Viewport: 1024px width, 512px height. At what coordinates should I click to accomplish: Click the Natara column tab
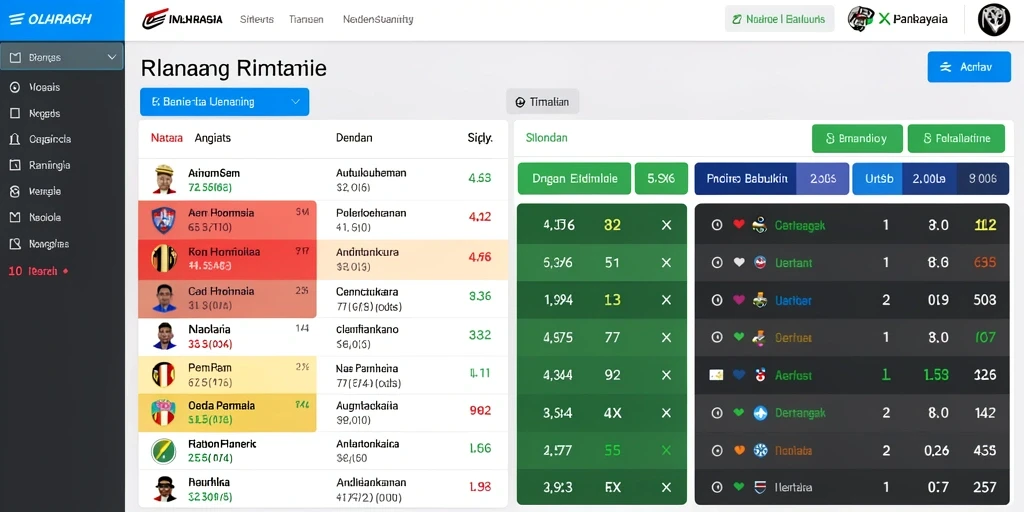[x=167, y=138]
